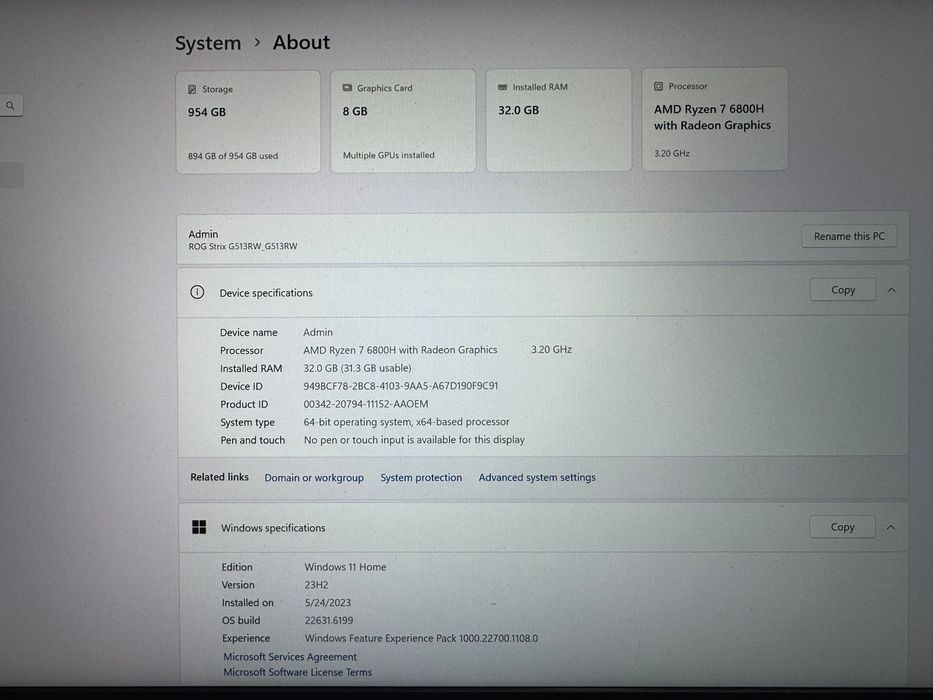The height and width of the screenshot is (700, 933).
Task: Click 'Multiple GPUs installed' text
Action: (x=389, y=155)
